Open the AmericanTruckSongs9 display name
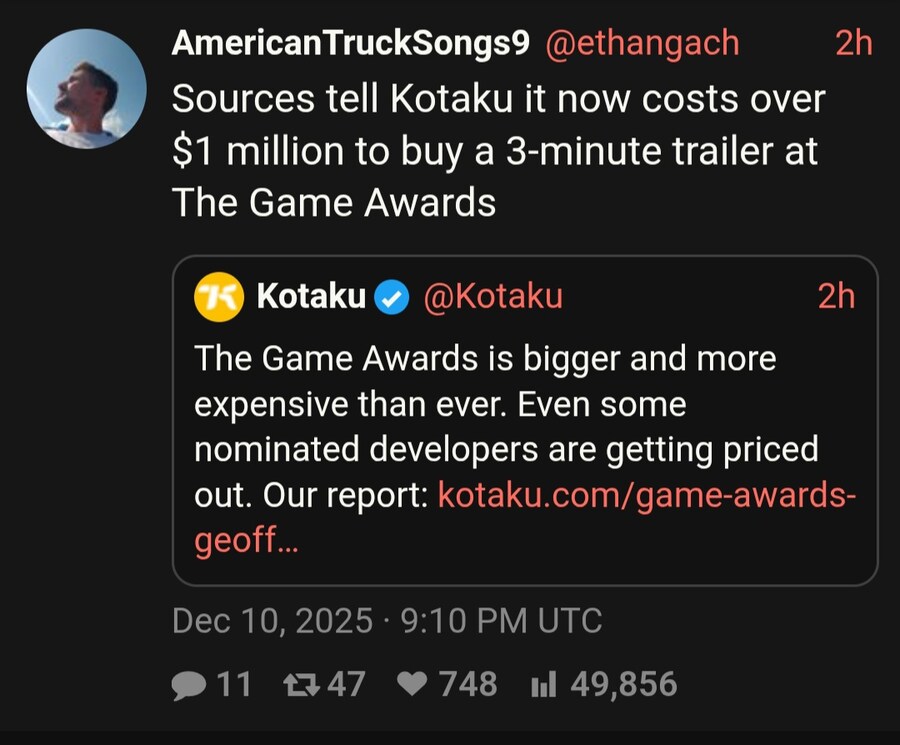 point(351,43)
